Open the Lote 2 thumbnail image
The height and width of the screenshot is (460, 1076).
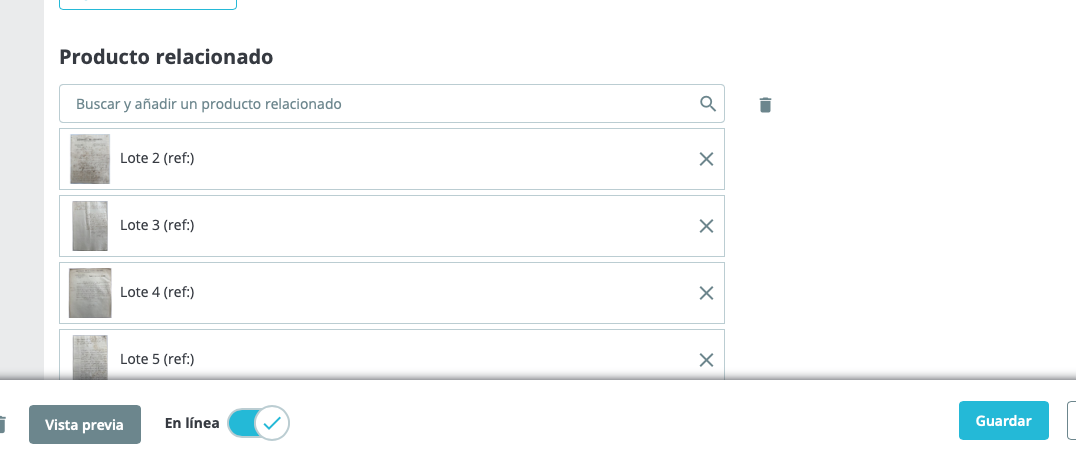(x=90, y=159)
